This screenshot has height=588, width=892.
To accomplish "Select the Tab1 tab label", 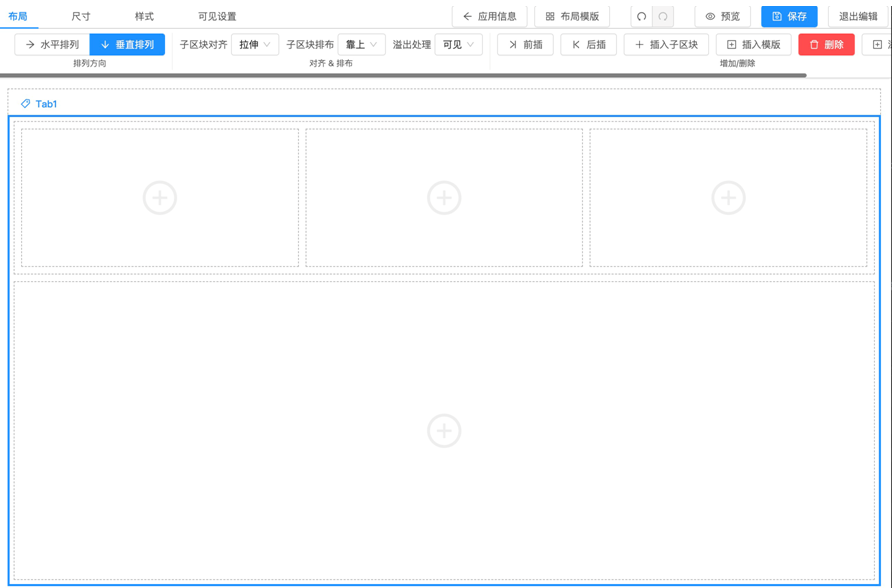I will coord(46,103).
